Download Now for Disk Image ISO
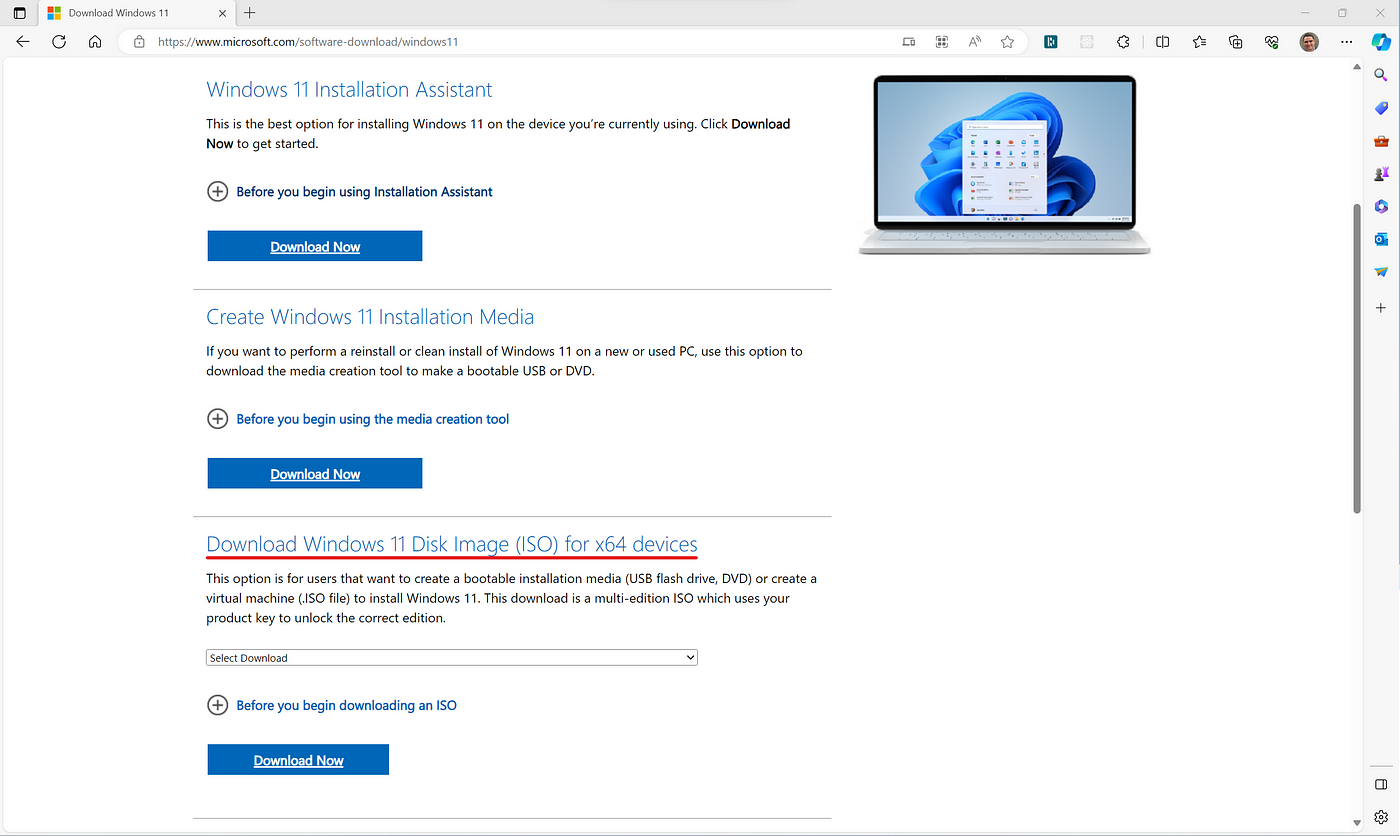The width and height of the screenshot is (1400, 836). point(298,760)
